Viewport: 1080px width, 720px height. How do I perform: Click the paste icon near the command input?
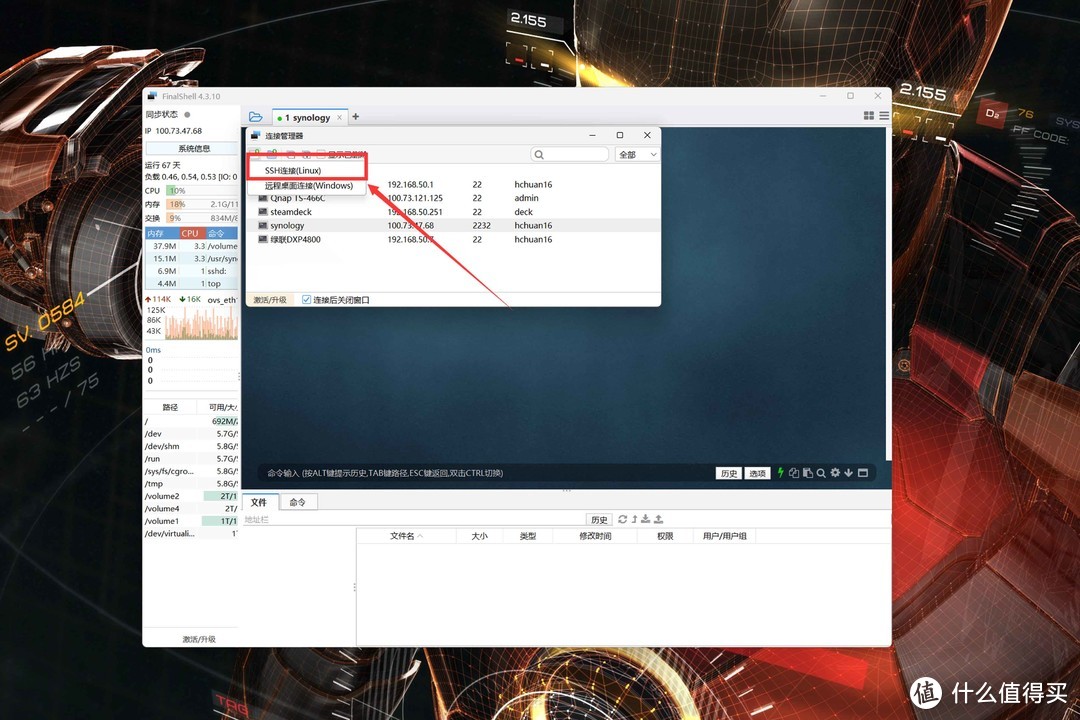coord(808,472)
